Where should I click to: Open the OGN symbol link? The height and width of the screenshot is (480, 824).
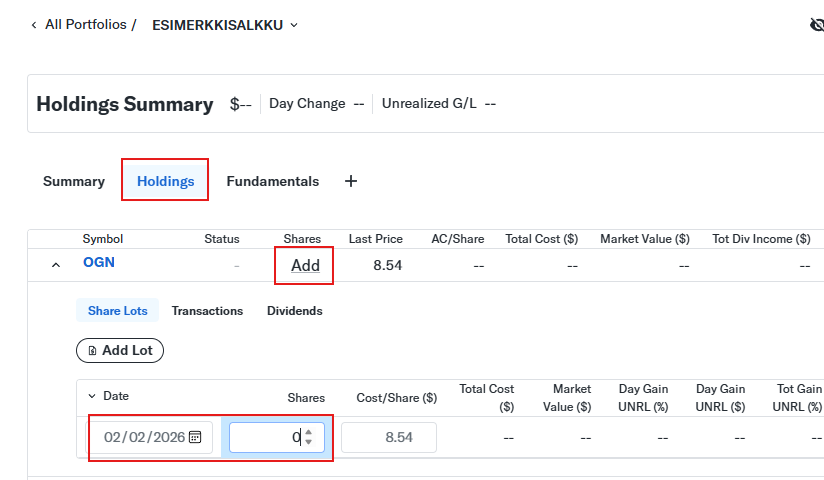pyautogui.click(x=99, y=262)
